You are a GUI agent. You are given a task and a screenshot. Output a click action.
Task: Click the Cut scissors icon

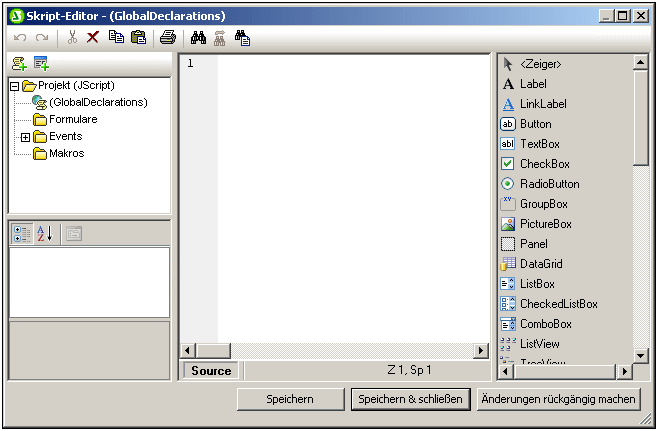tap(72, 37)
